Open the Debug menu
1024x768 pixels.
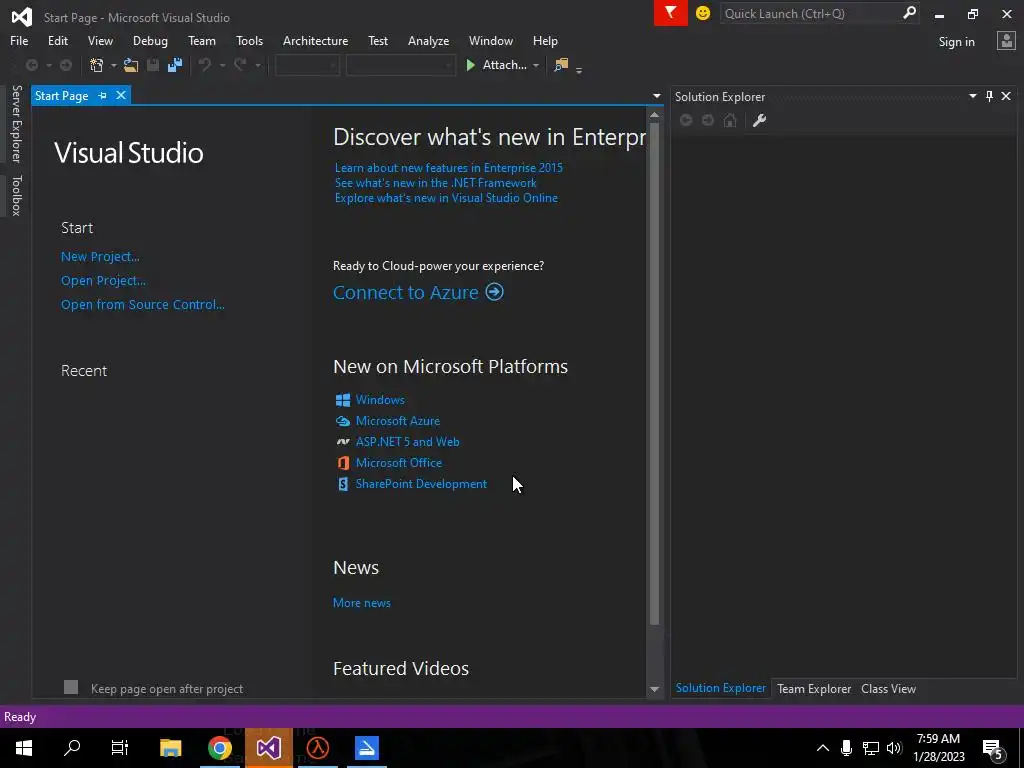click(150, 40)
